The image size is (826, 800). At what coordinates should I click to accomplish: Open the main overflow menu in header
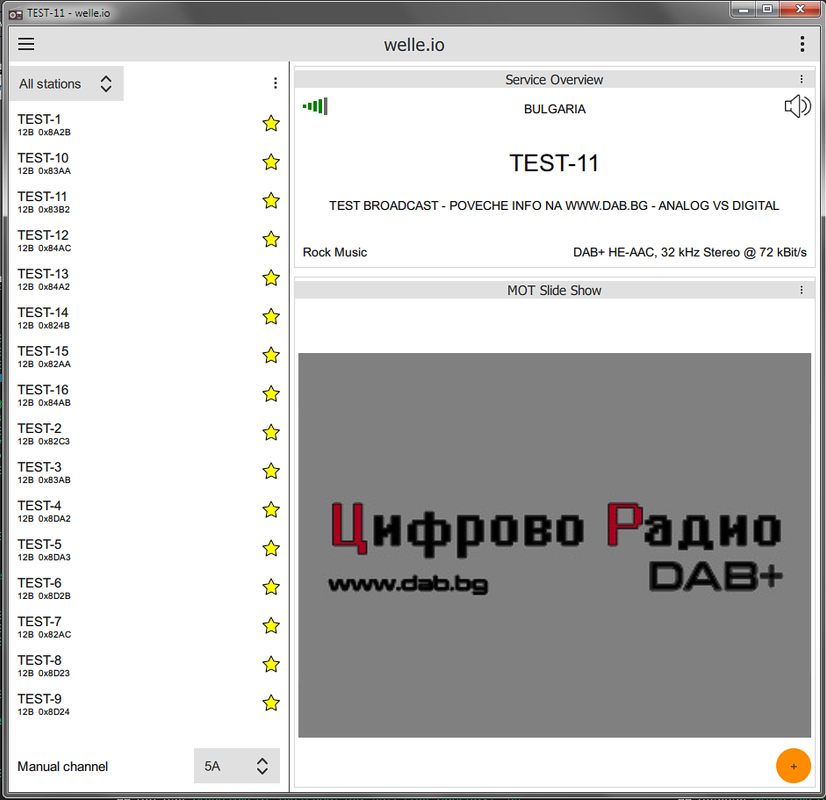(802, 44)
